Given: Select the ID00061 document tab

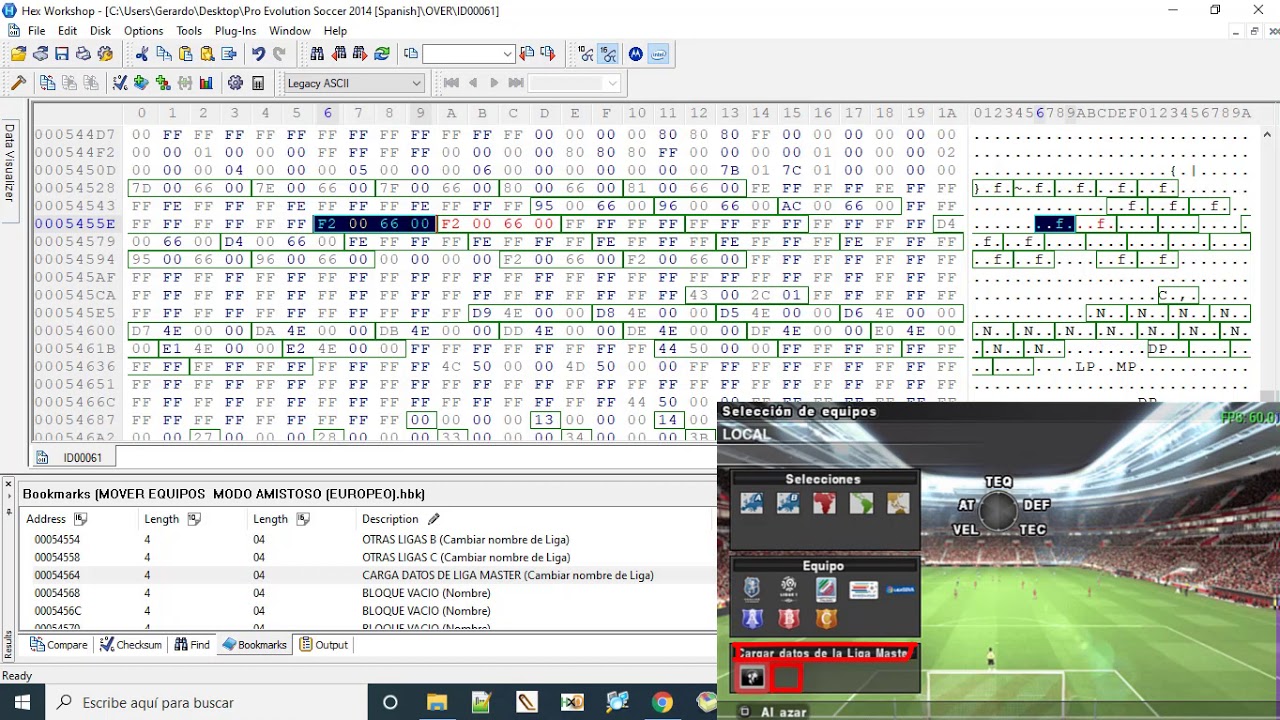Looking at the screenshot, I should [x=74, y=458].
